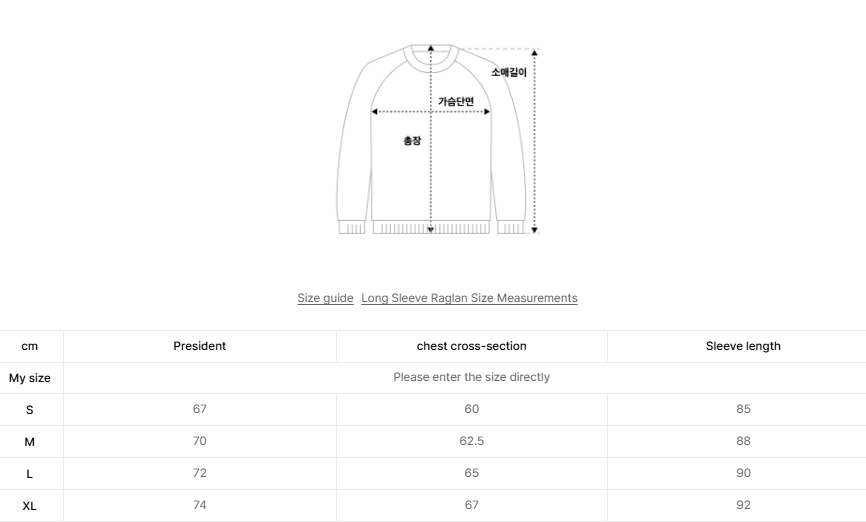The width and height of the screenshot is (866, 522).
Task: Select the Sleeve length column header
Action: 743,346
